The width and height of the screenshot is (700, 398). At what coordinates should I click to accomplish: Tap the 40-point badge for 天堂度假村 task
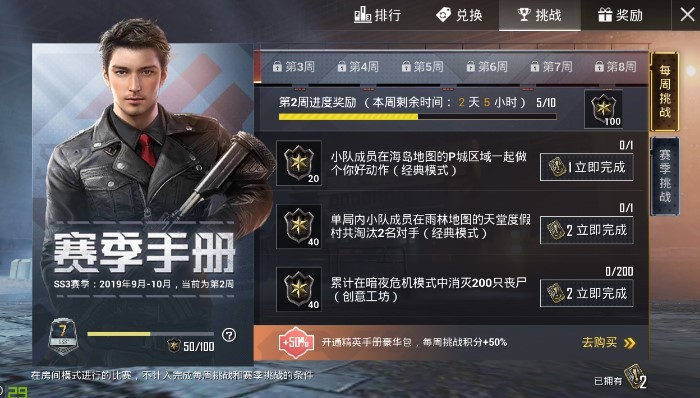299,226
